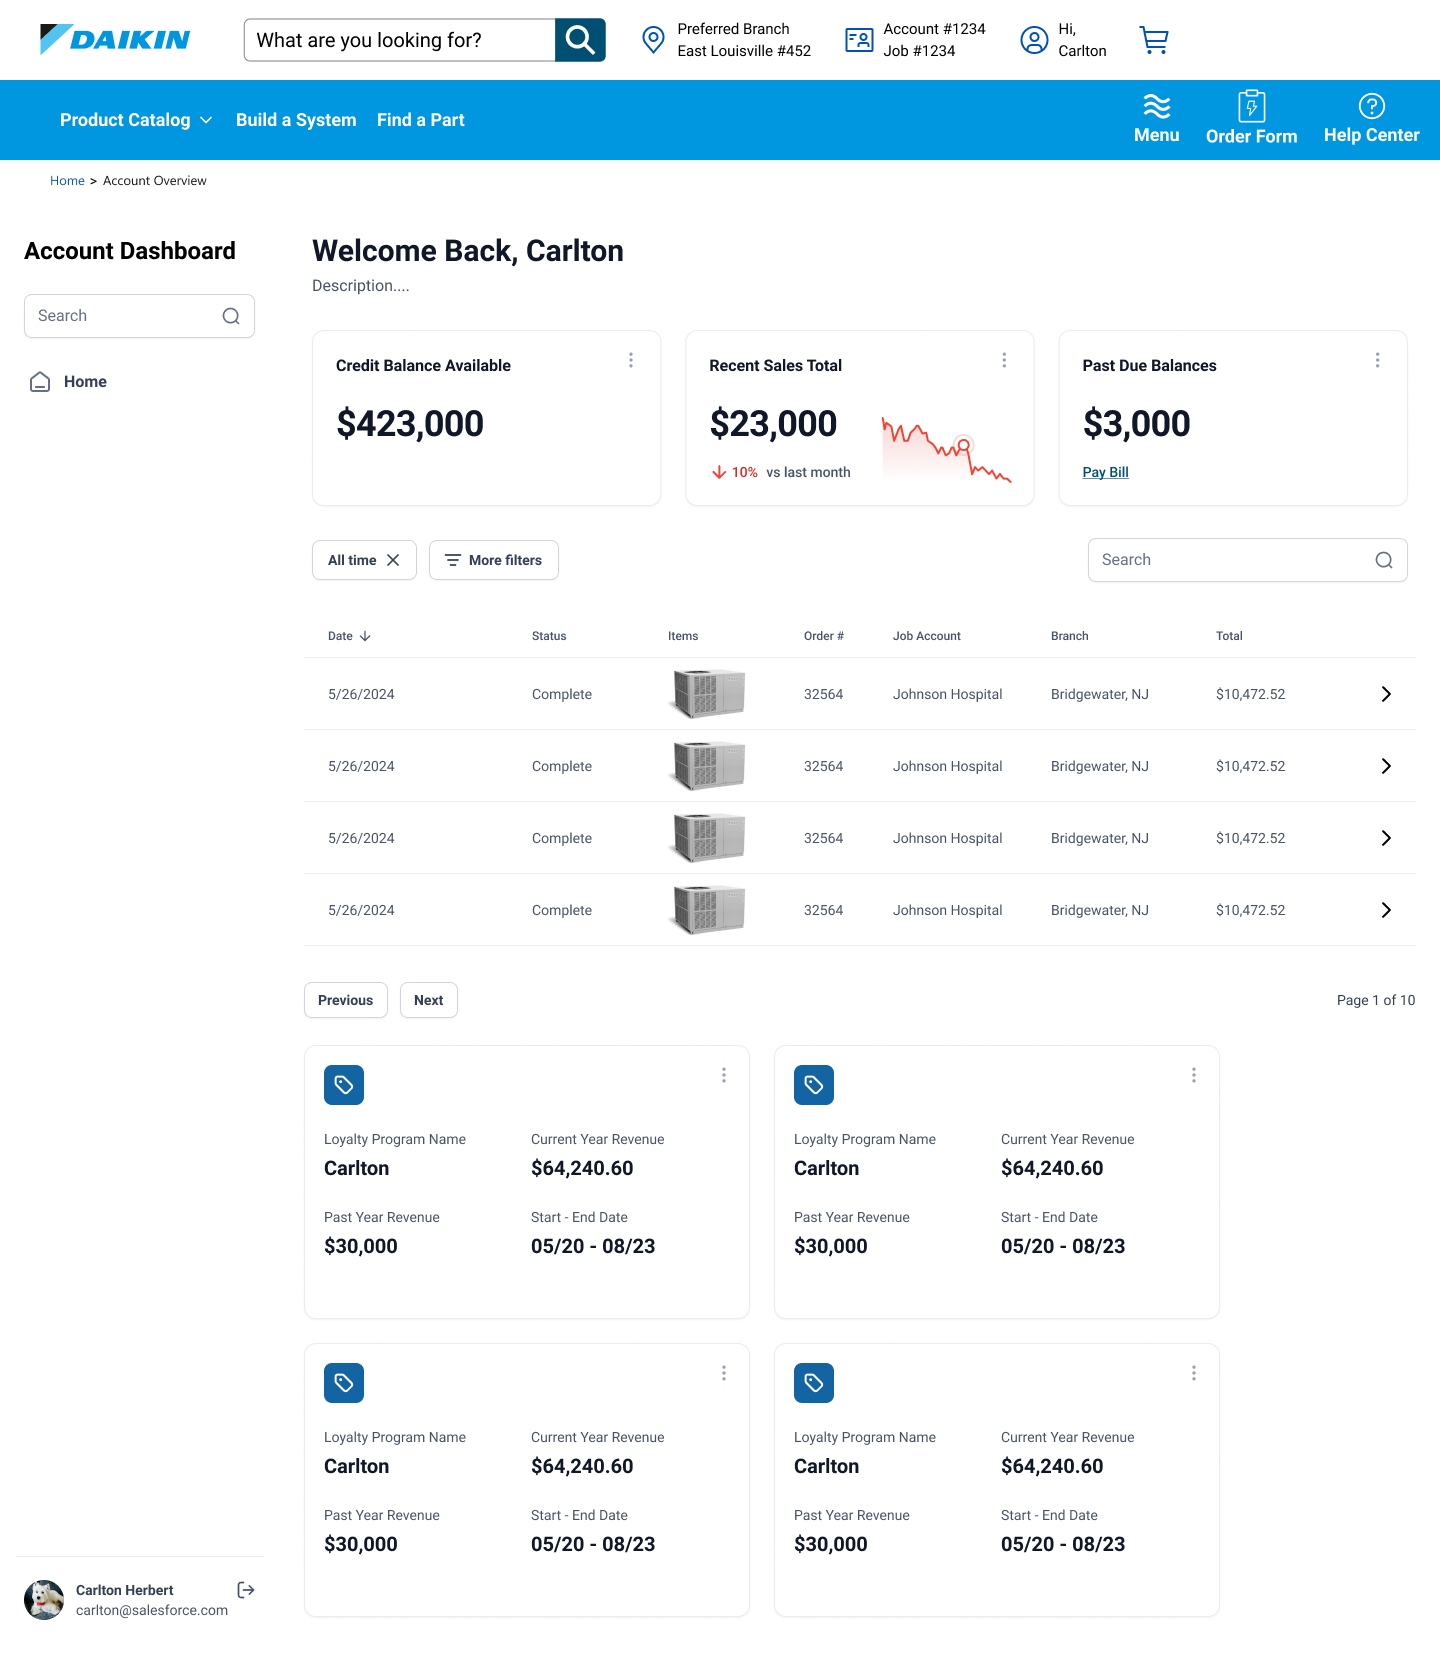Click the last order's product thumbnail
Viewport: 1440px width, 1655px height.
[x=708, y=910]
